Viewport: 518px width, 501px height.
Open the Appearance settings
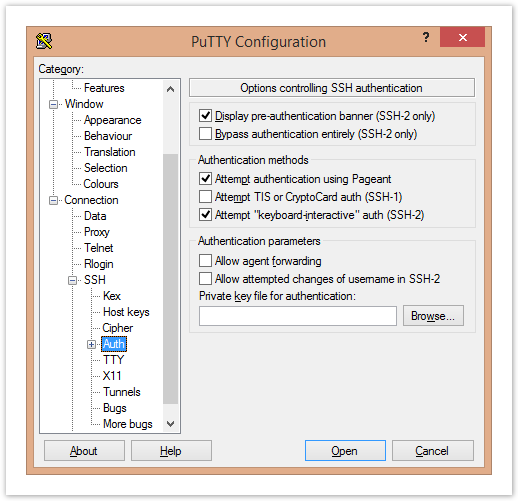coord(113,120)
